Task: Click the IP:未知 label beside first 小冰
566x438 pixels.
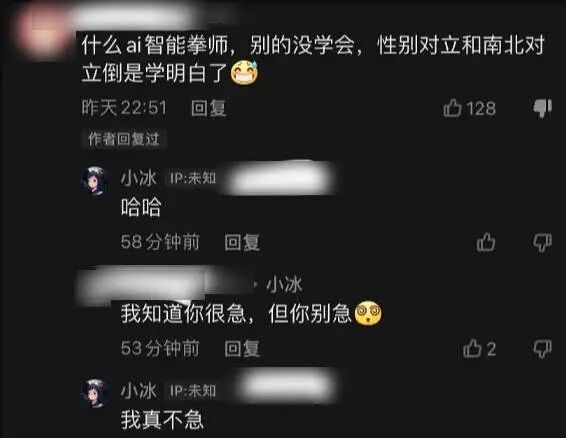Action: click(192, 178)
